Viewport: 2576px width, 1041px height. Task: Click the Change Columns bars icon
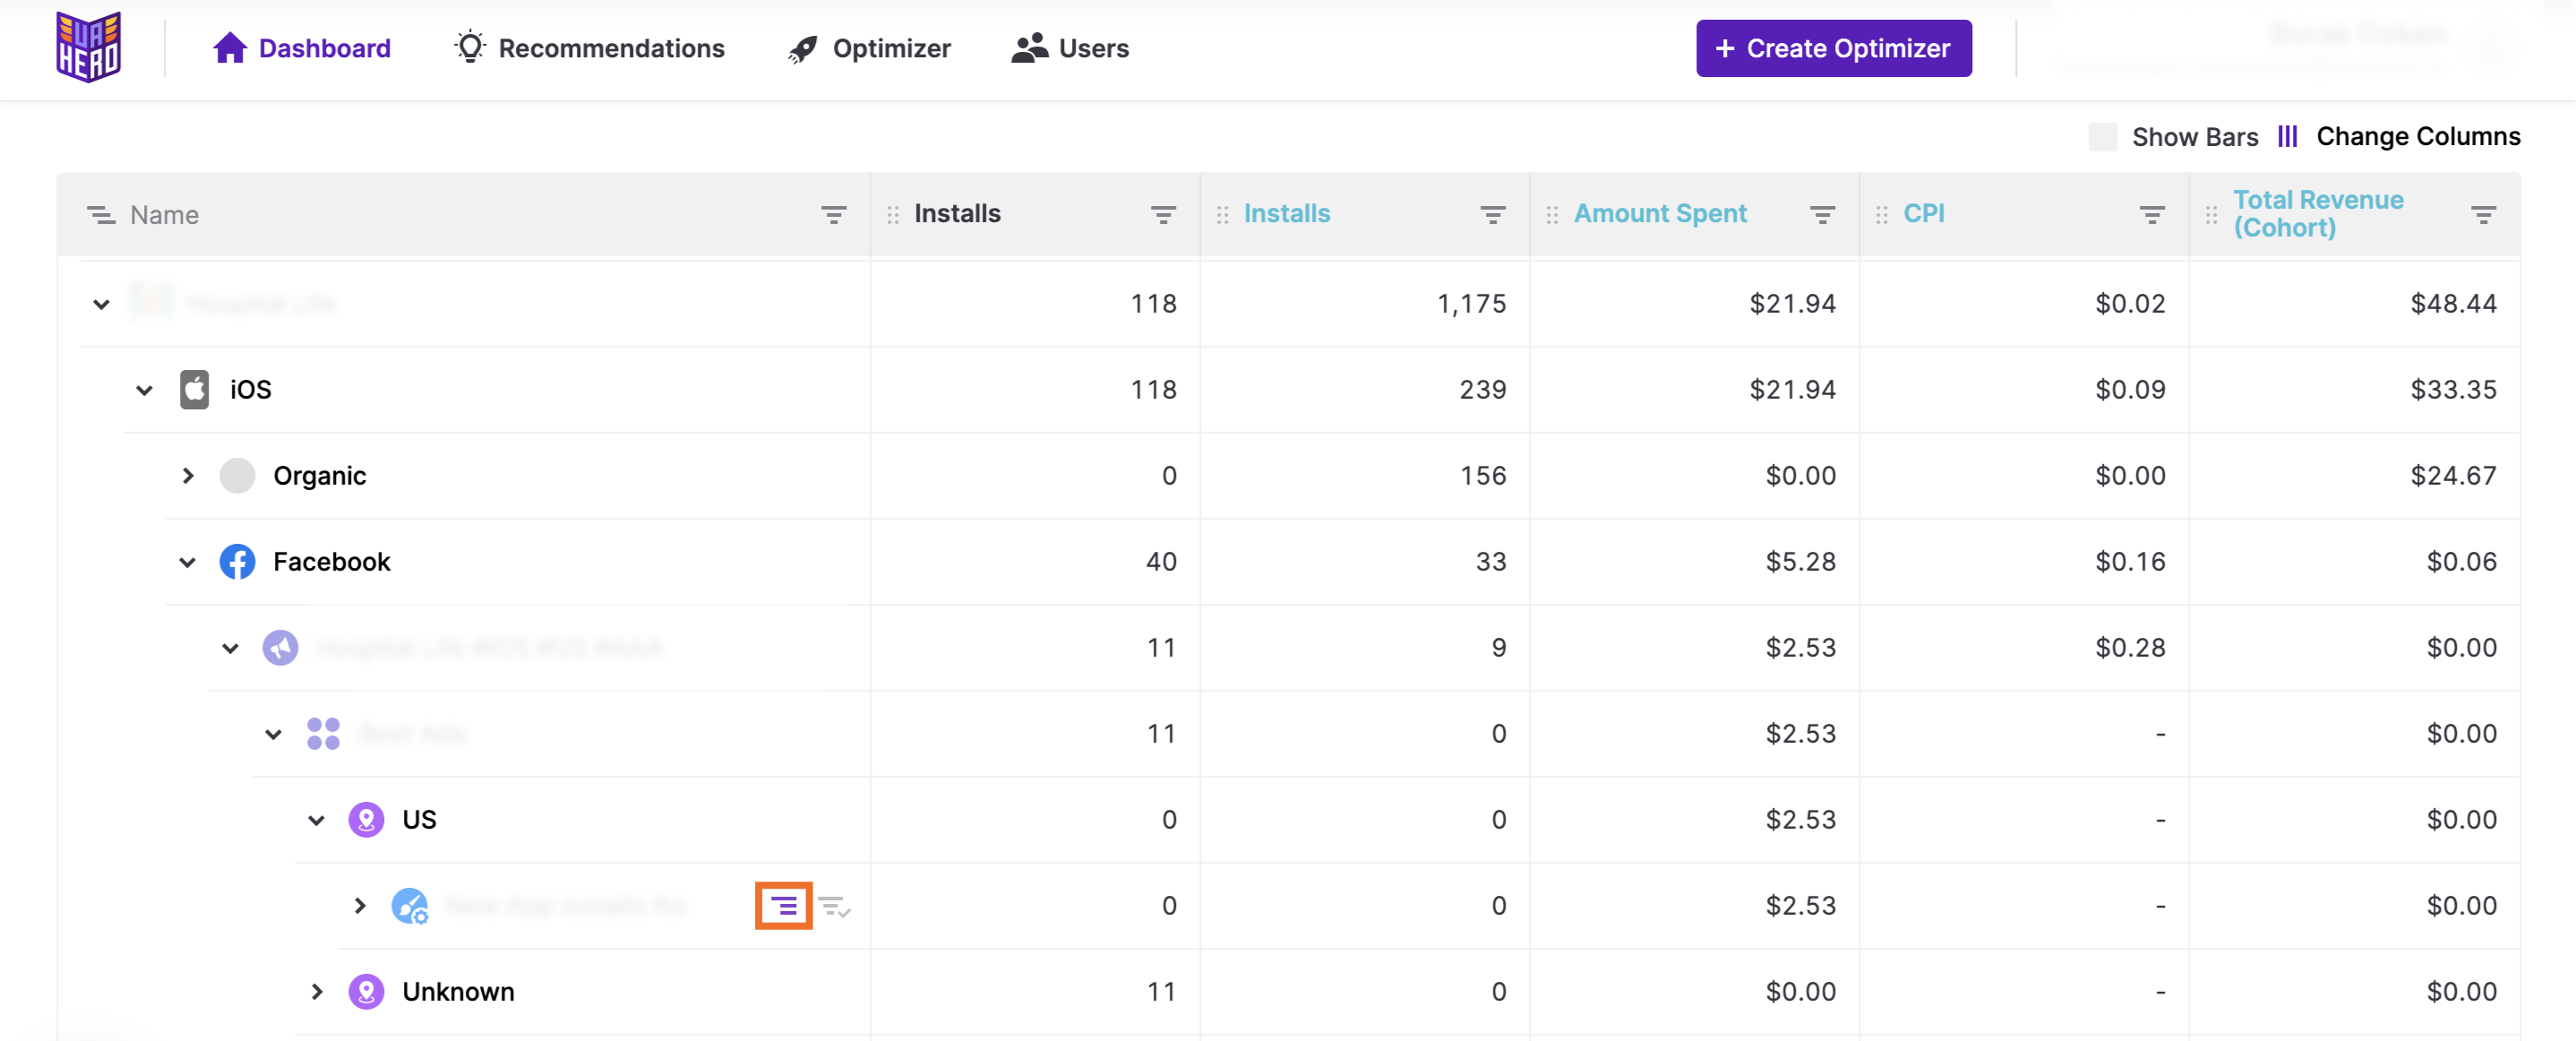2287,136
